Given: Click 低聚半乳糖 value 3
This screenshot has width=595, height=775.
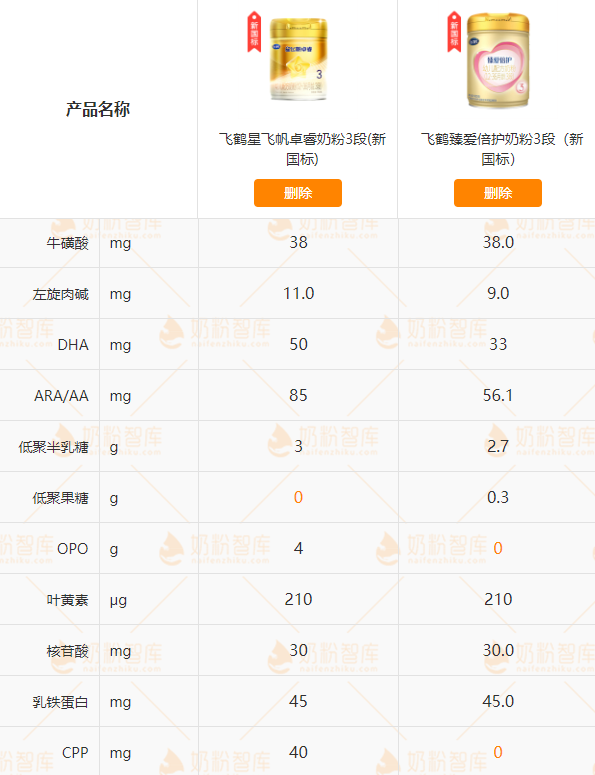Looking at the screenshot, I should click(x=298, y=446).
